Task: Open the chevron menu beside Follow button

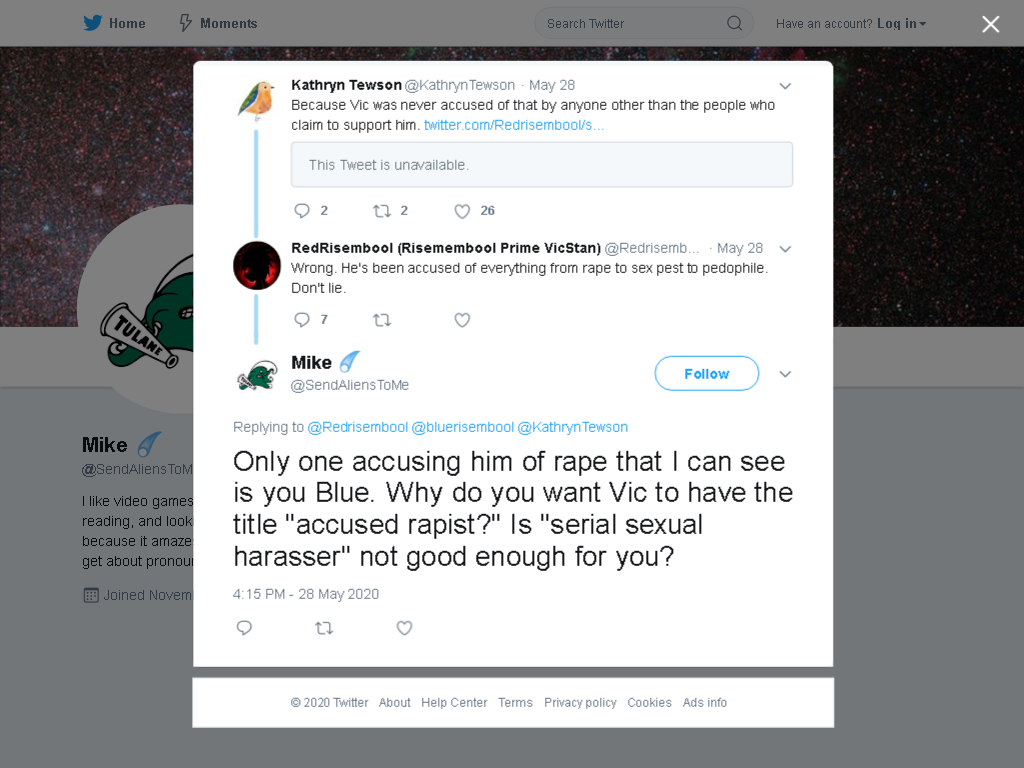Action: tap(785, 374)
